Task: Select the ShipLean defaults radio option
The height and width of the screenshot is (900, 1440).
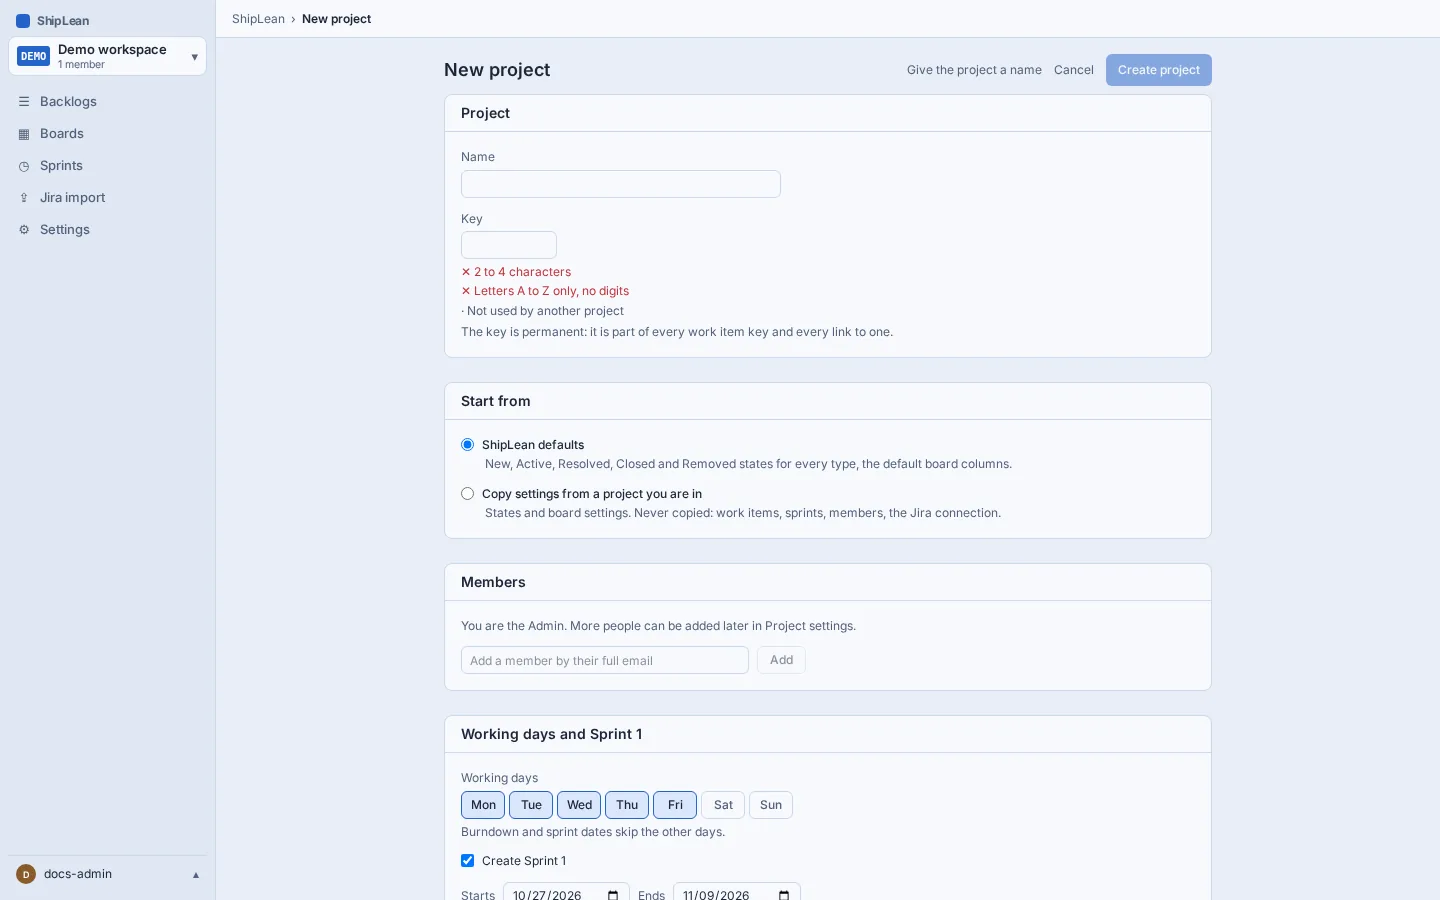Action: [467, 445]
